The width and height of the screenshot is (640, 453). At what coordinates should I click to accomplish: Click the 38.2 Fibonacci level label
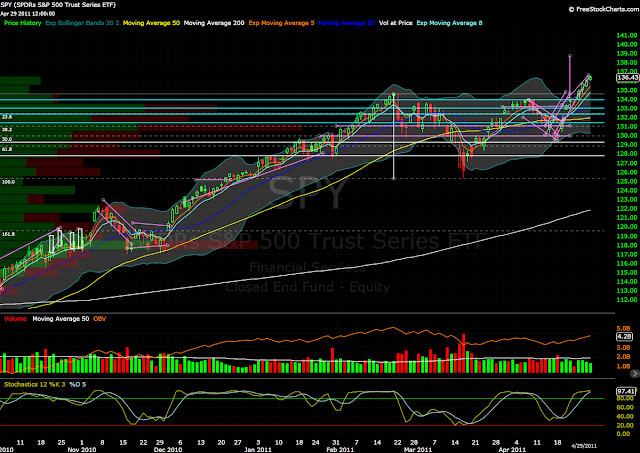tap(7, 129)
